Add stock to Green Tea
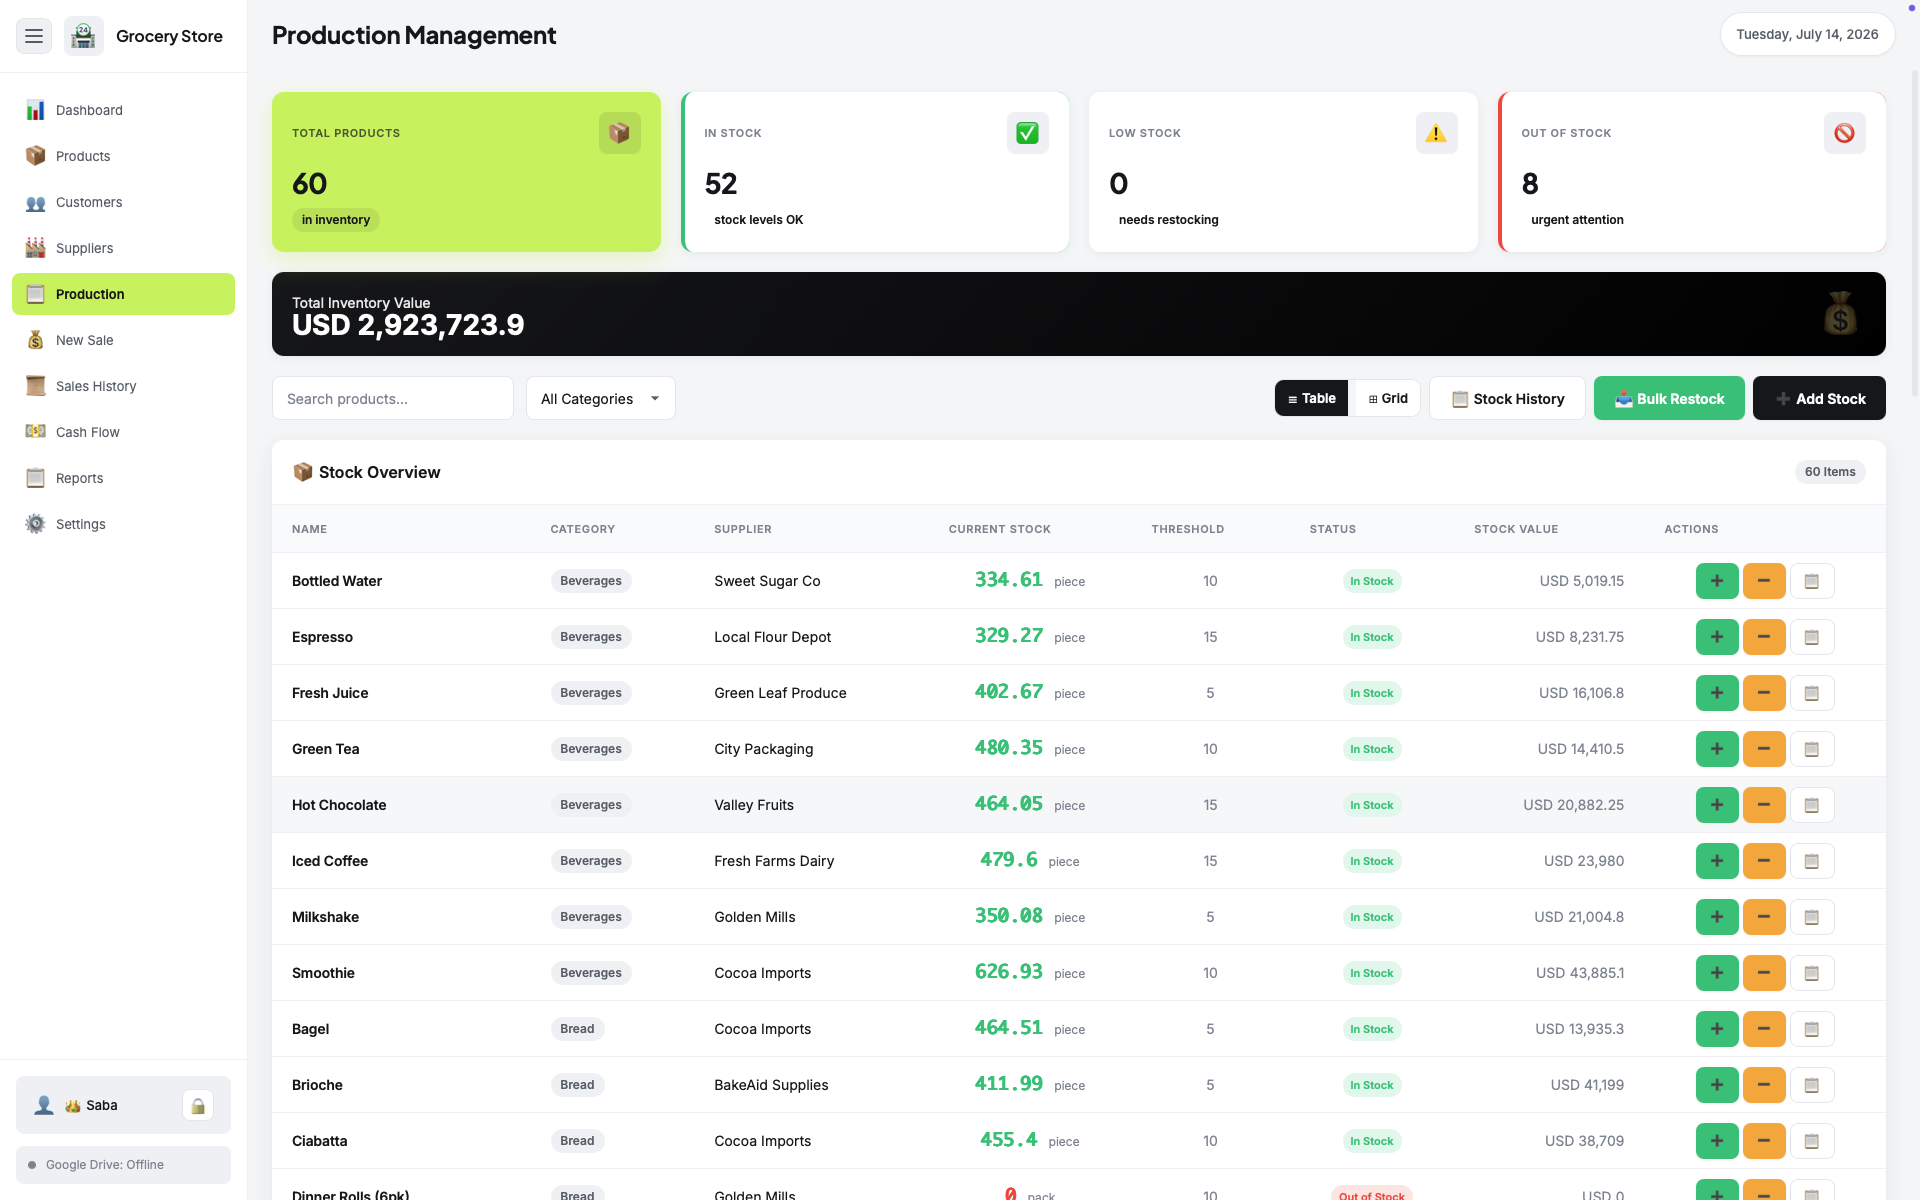This screenshot has width=1920, height=1200. click(1717, 749)
